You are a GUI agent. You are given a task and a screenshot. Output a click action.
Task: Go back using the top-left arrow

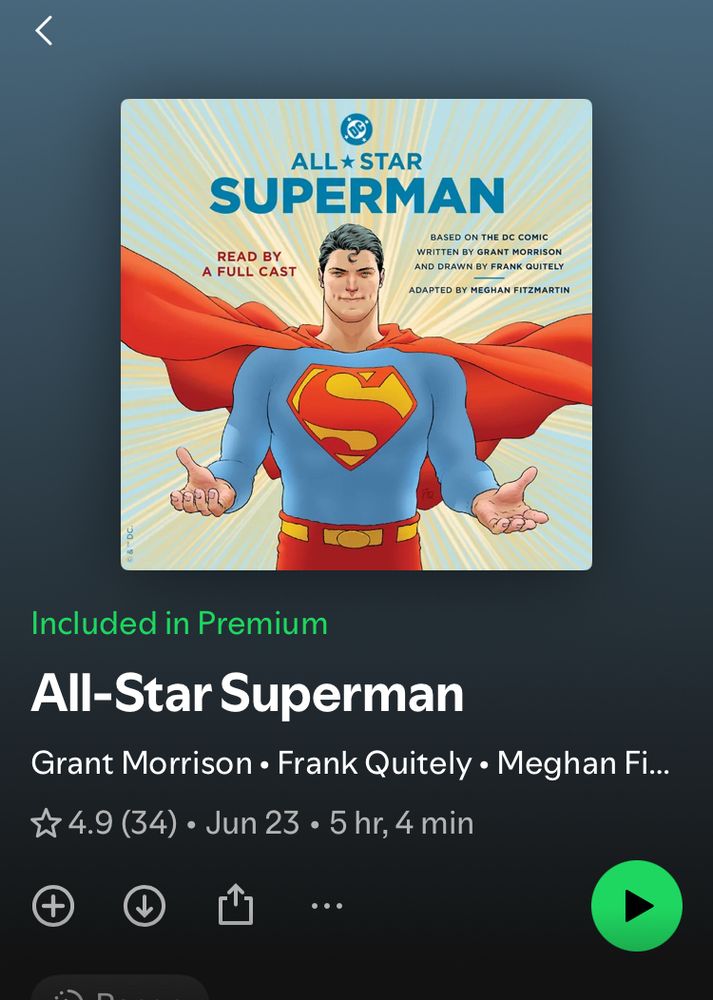point(43,31)
